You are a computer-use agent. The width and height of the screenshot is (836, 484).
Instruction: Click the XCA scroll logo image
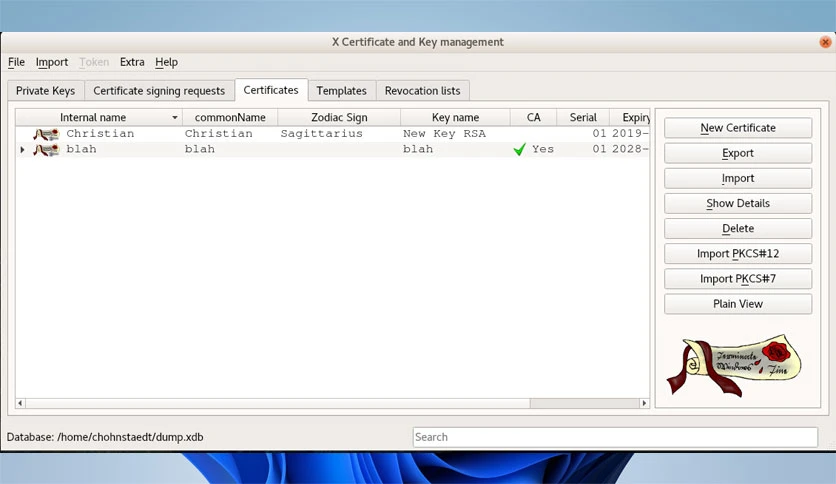point(734,365)
